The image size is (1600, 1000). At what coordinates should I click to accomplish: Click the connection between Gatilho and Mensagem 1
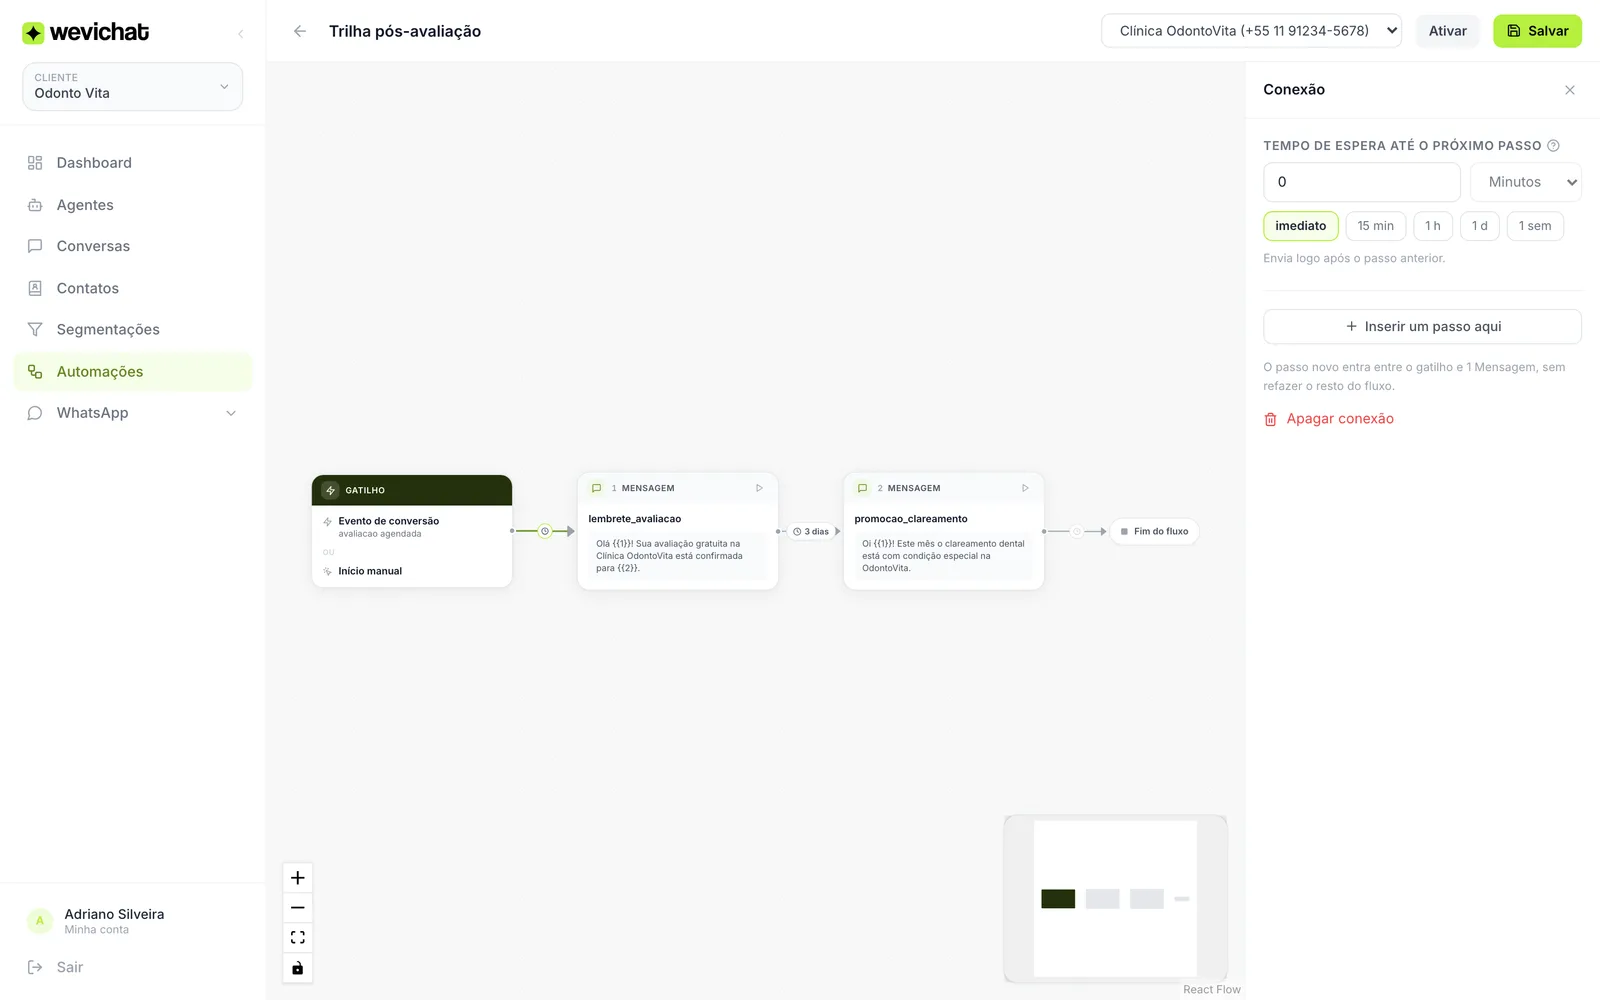pos(545,531)
